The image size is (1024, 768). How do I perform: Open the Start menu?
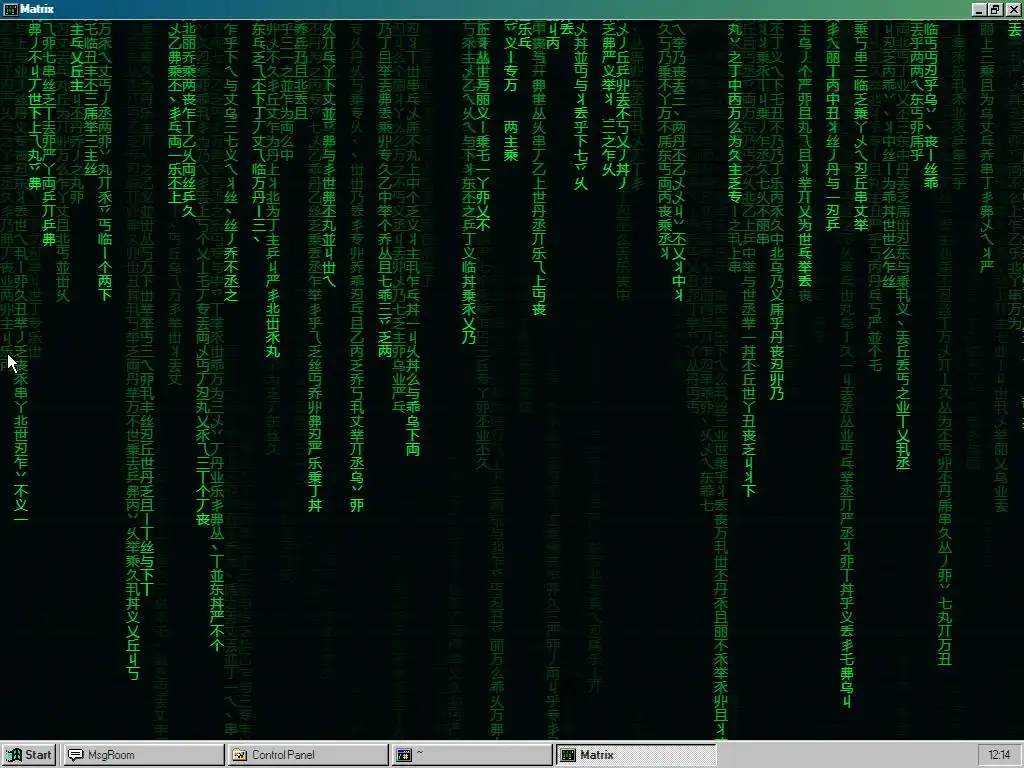point(29,755)
